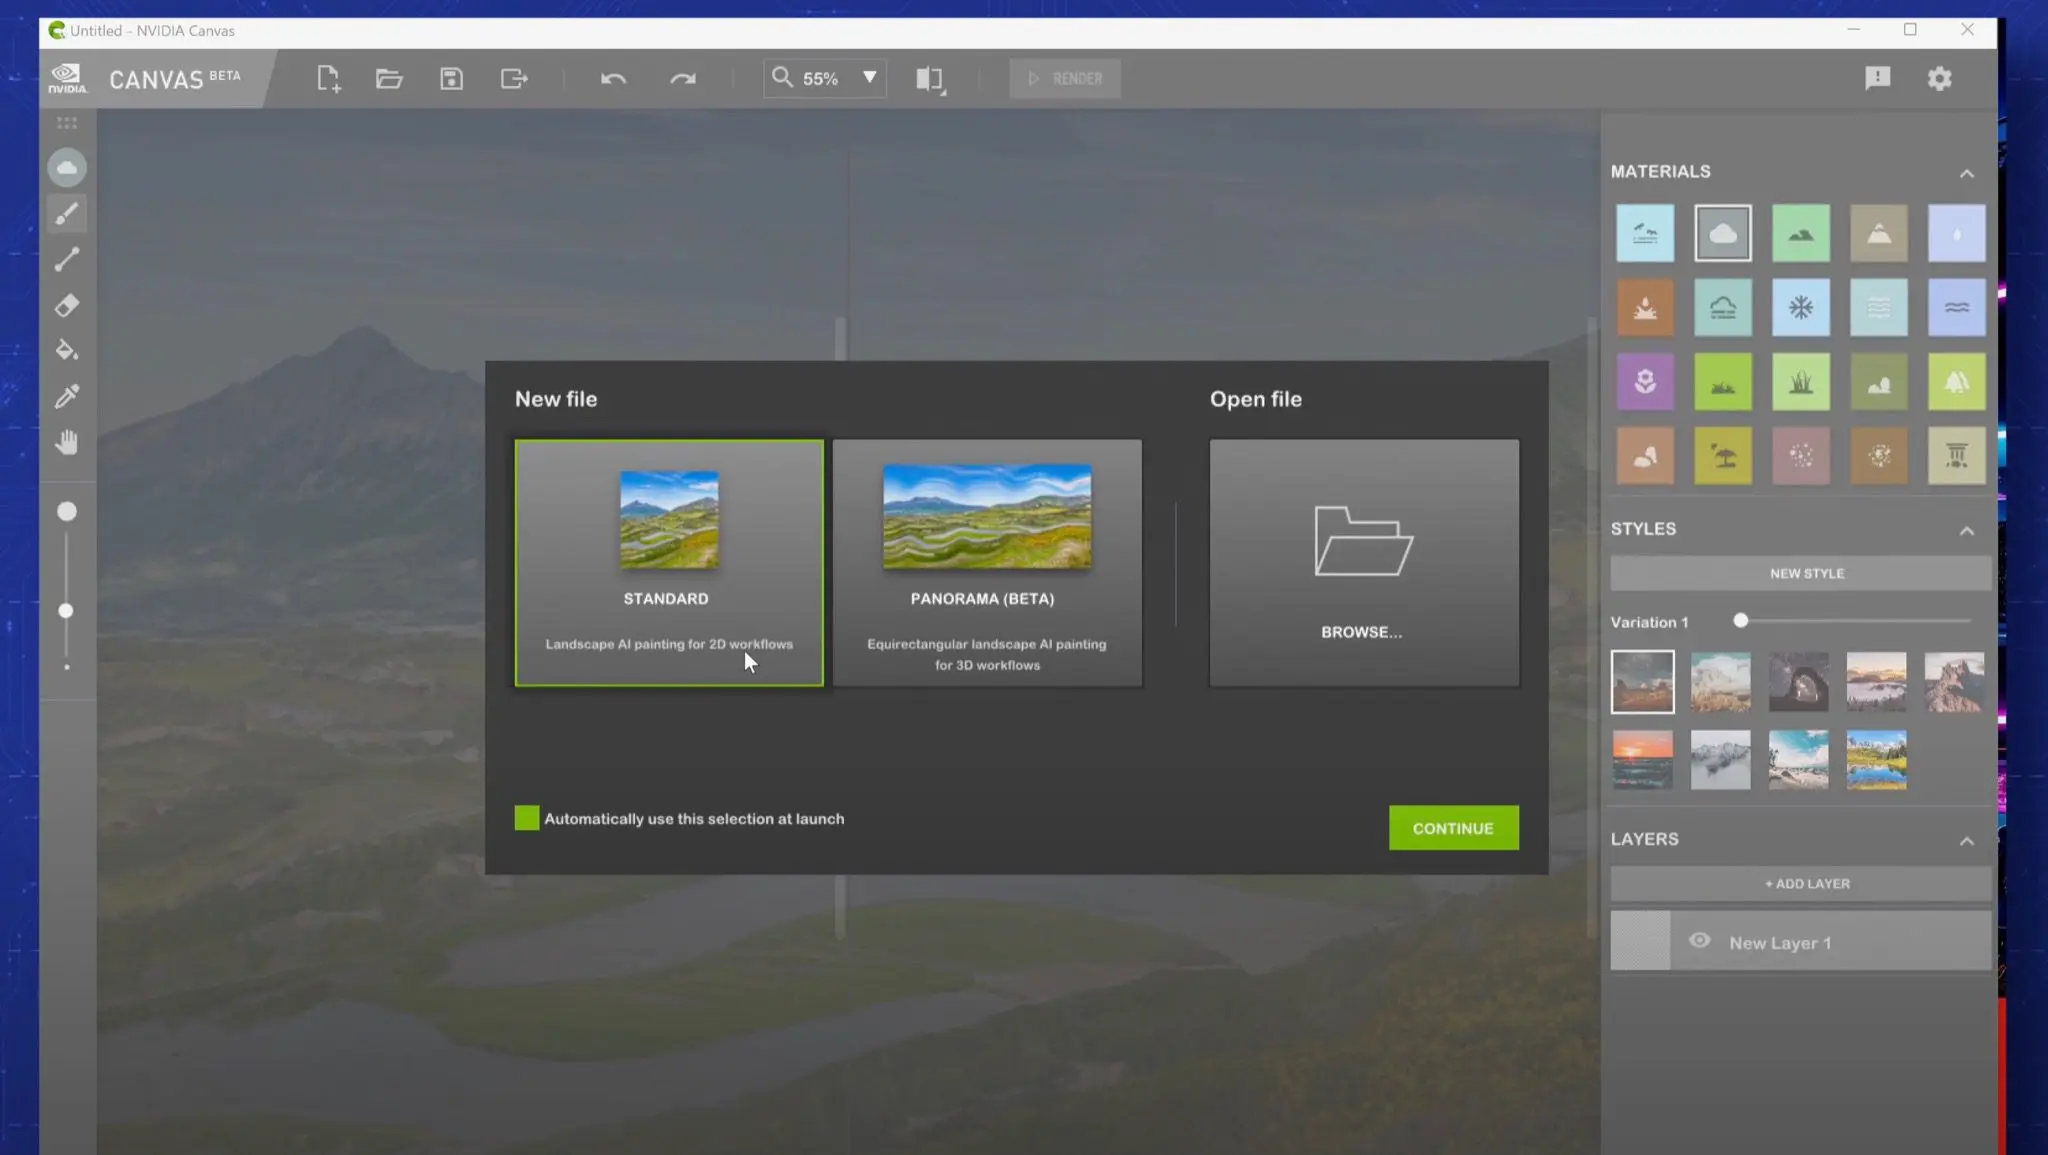
Task: Click the brush size slider handle
Action: (66, 610)
